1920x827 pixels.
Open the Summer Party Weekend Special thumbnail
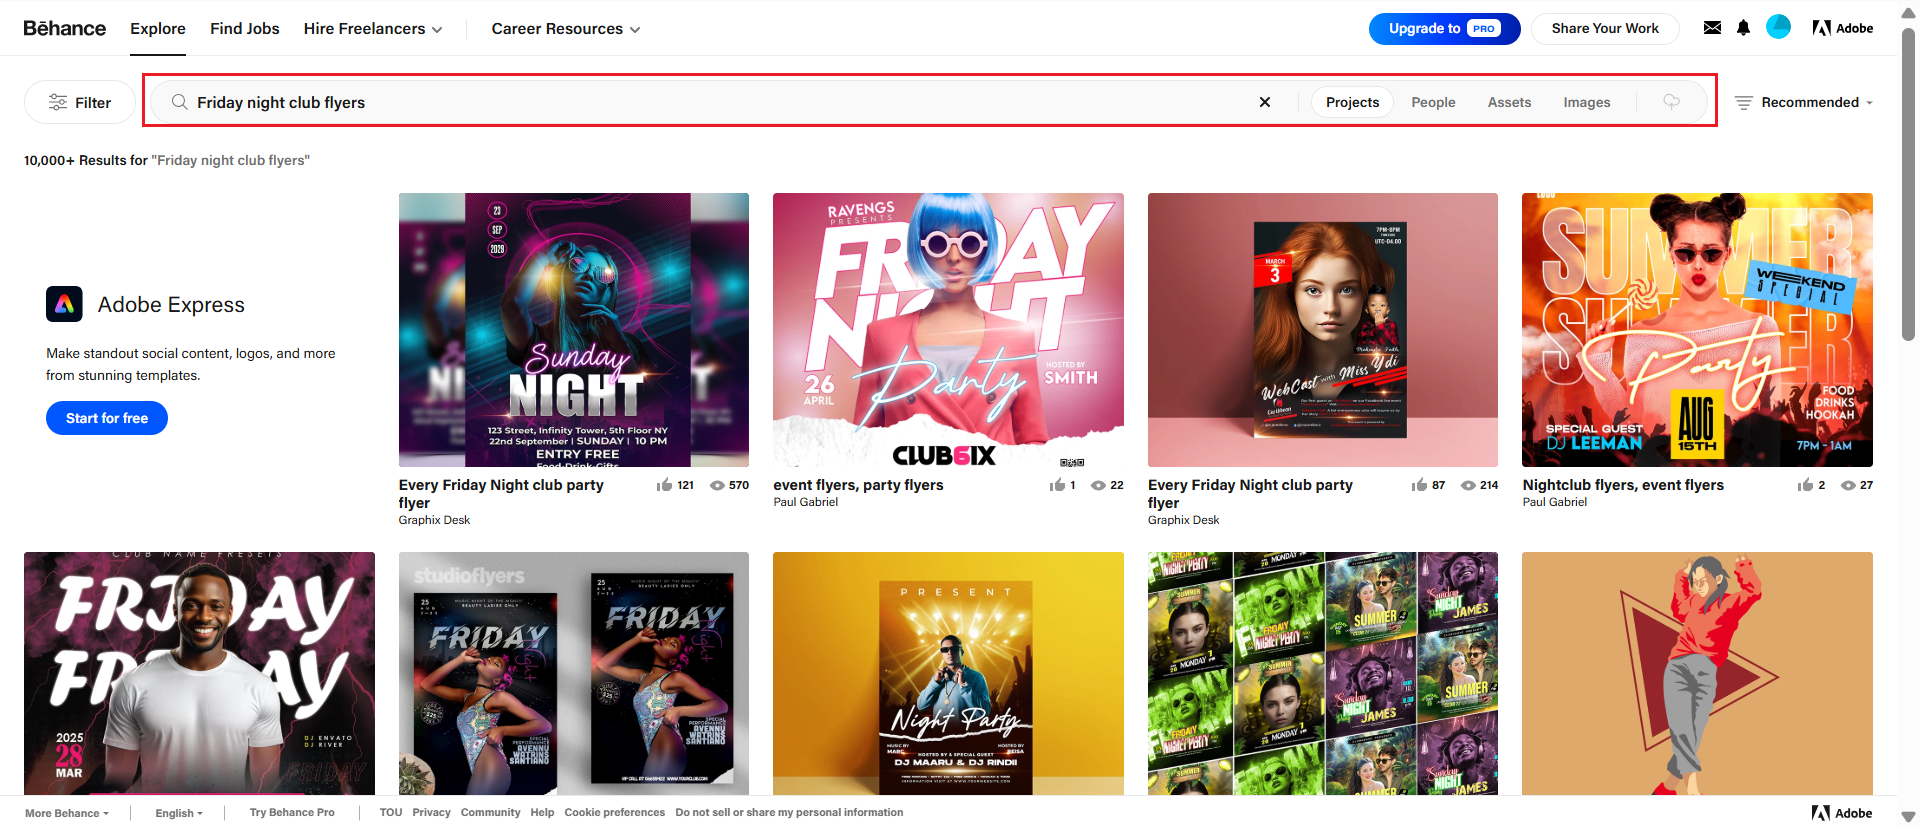tap(1697, 330)
